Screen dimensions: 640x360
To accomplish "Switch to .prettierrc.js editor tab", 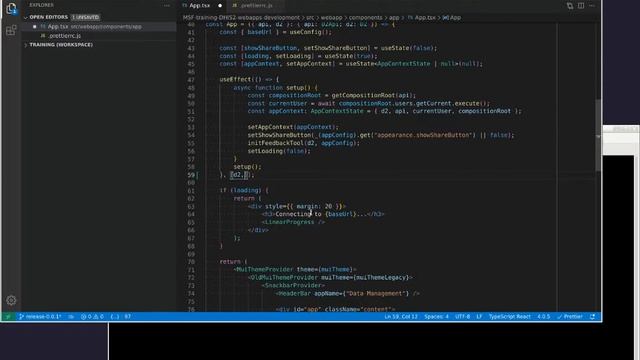I will [x=256, y=6].
